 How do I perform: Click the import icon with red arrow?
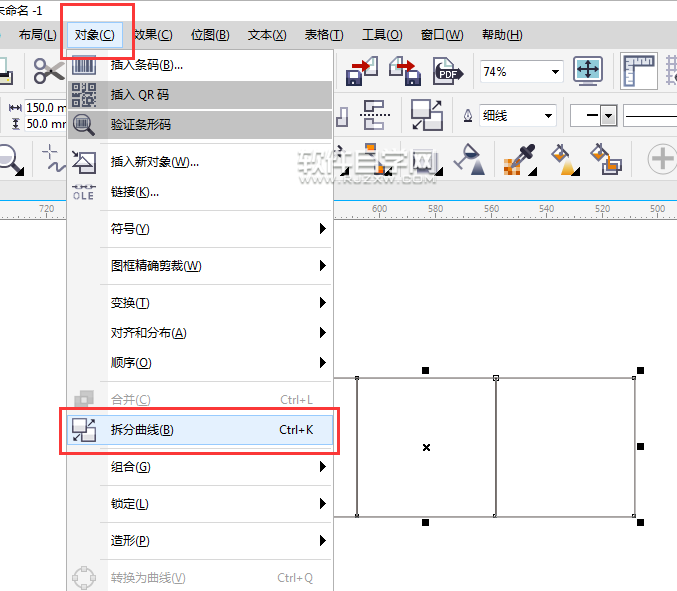pos(362,71)
